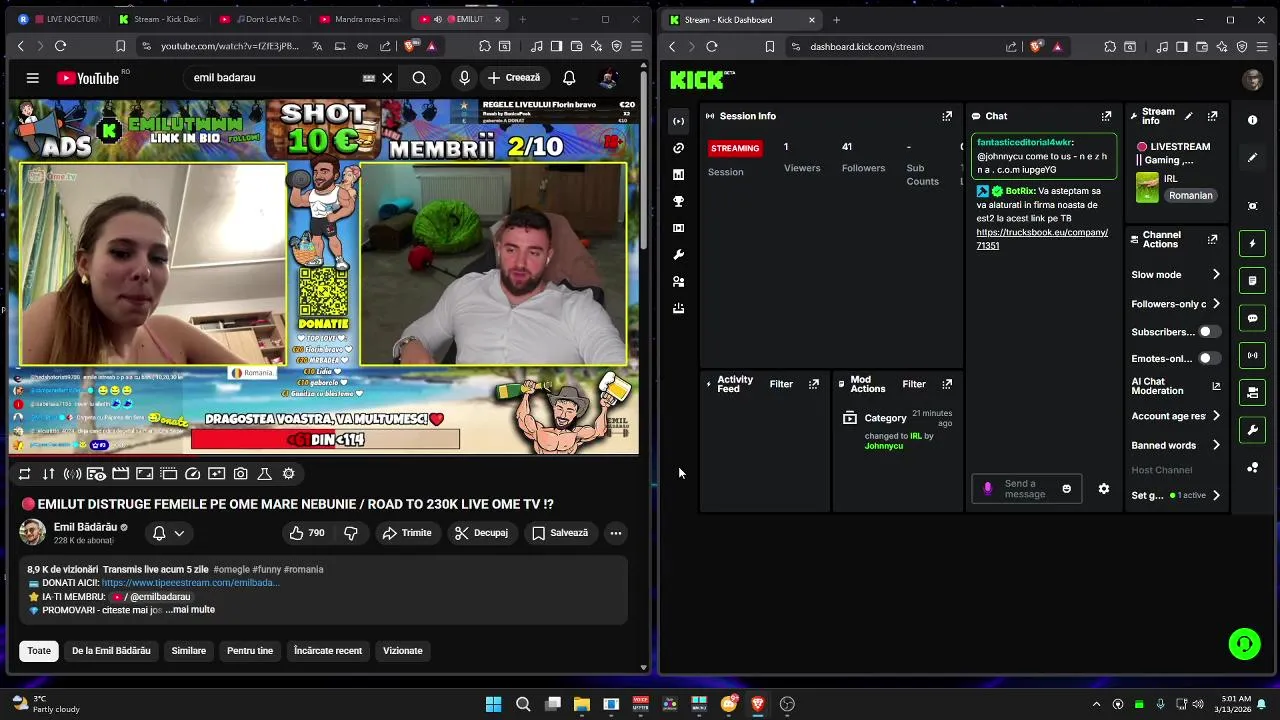Clear the YouTube search text
1280x720 pixels.
tap(387, 78)
